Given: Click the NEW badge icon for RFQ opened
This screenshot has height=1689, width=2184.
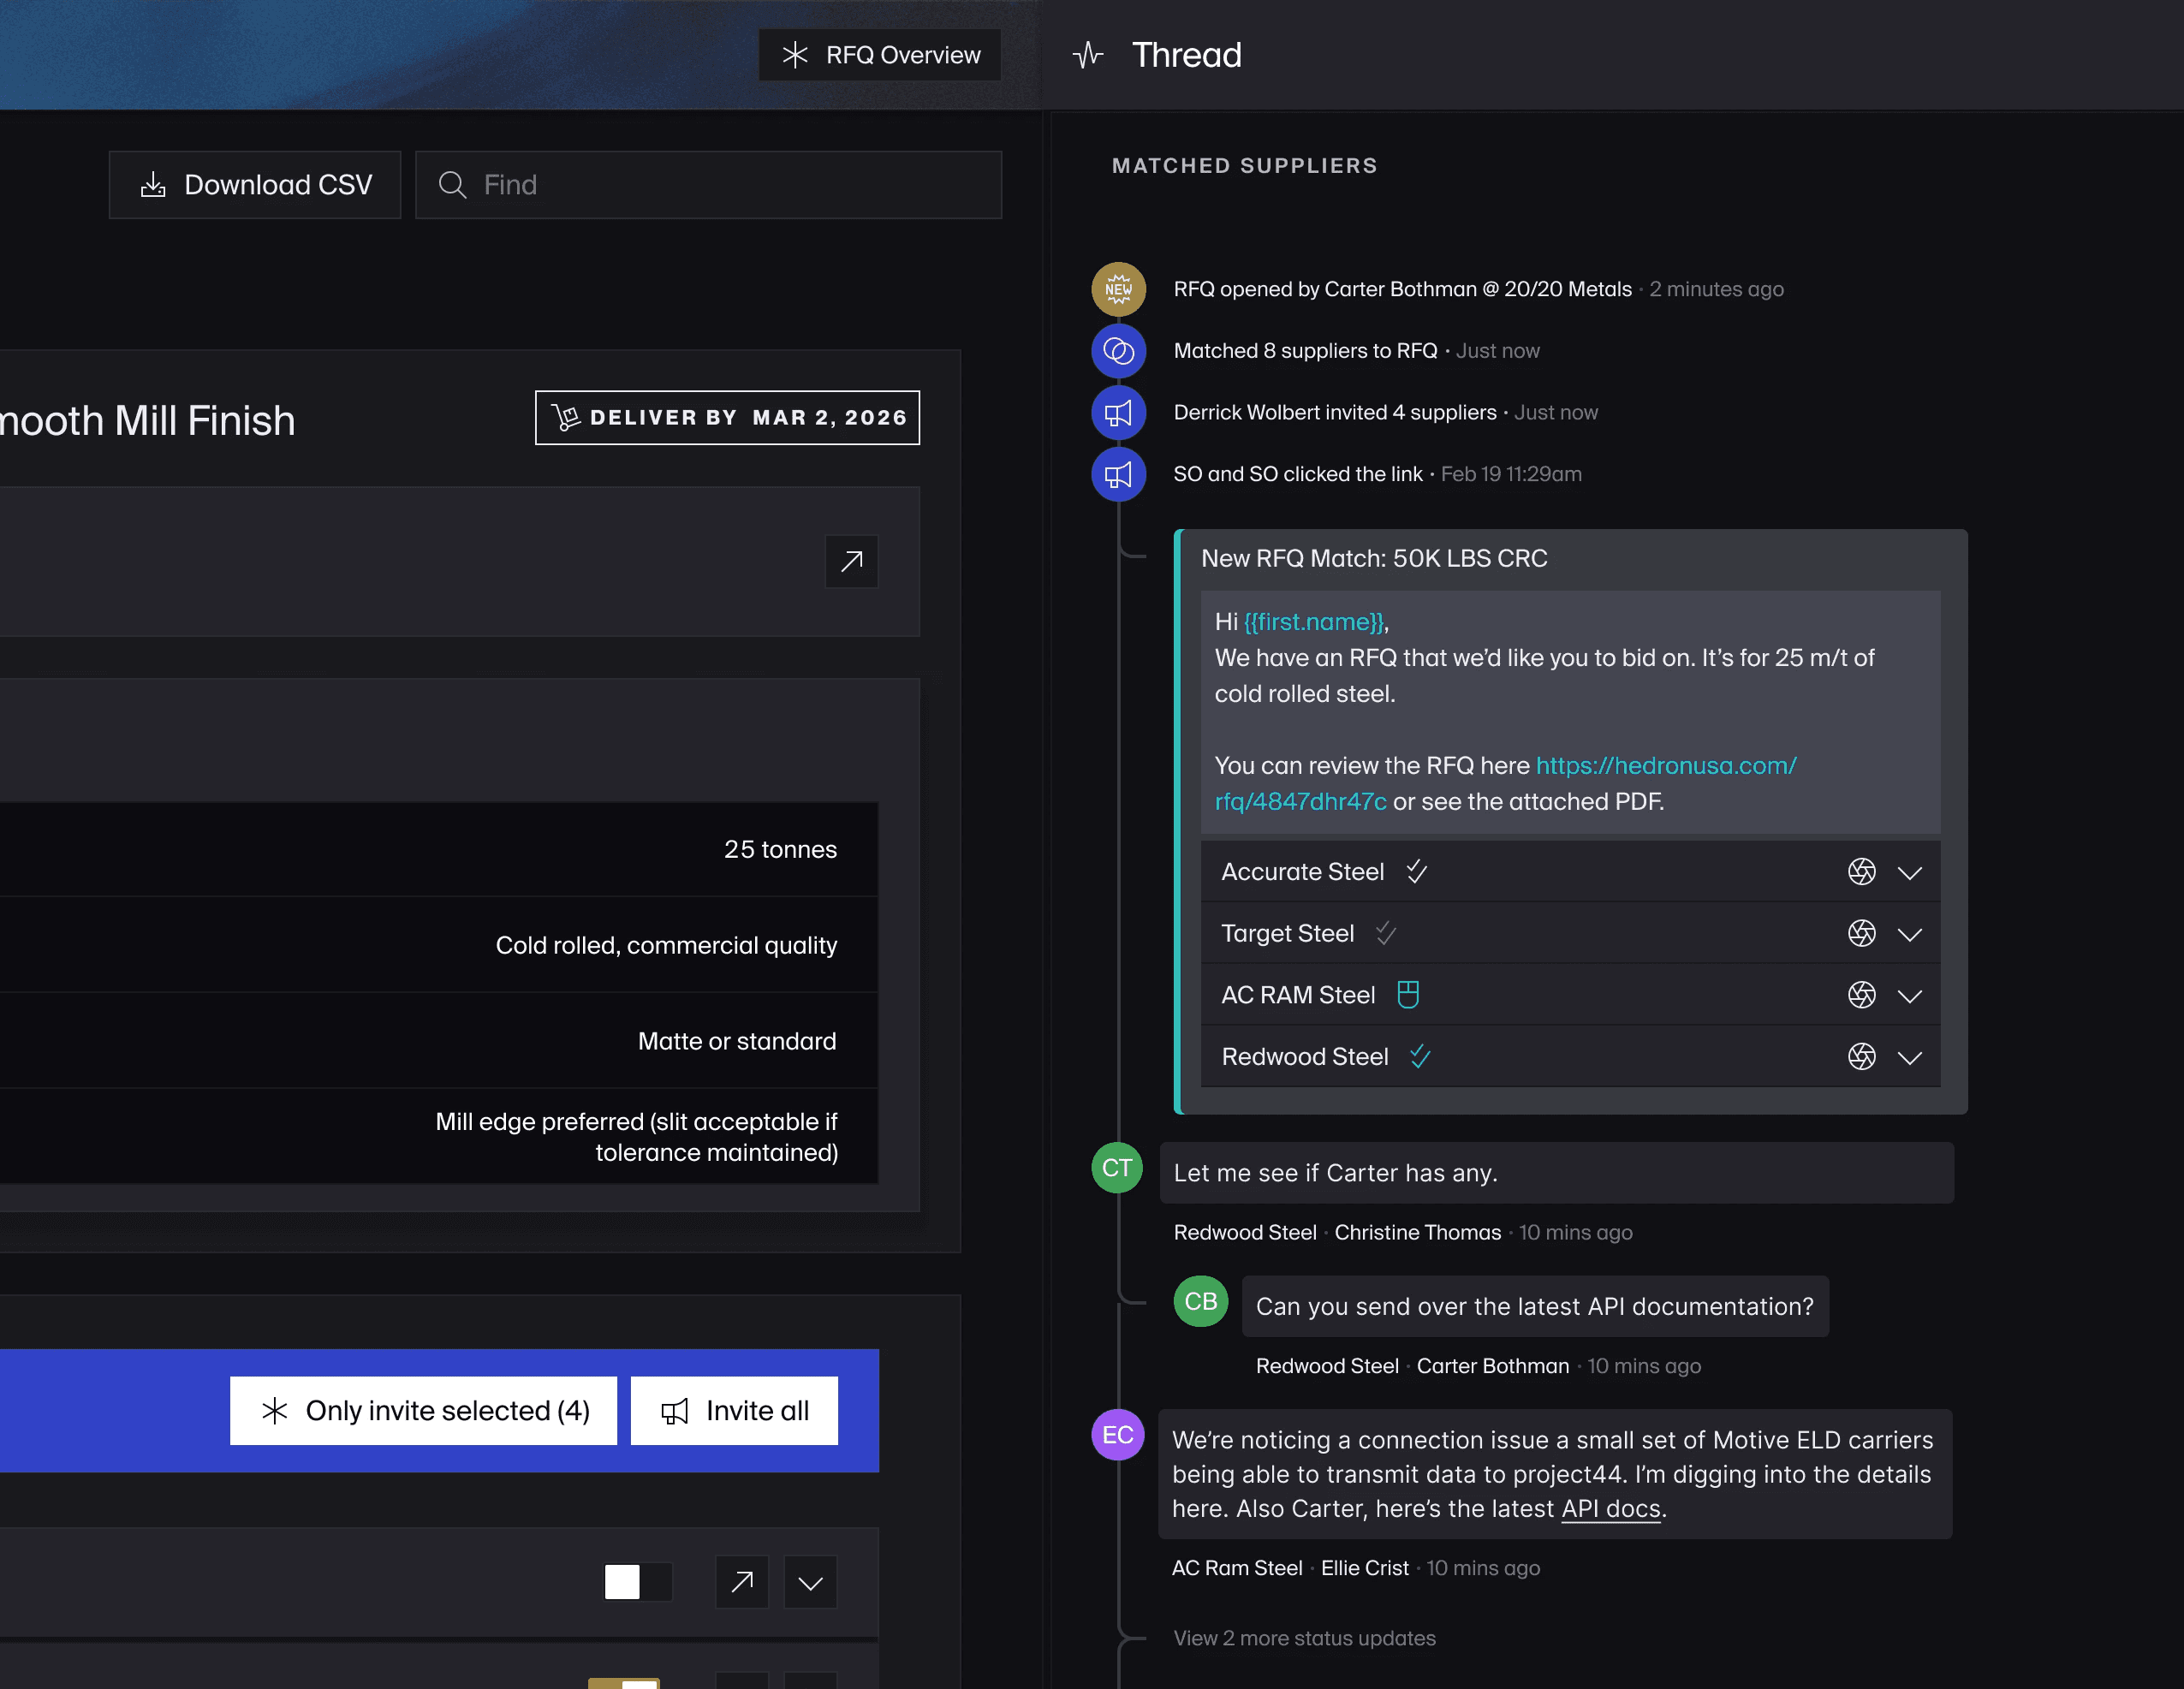Looking at the screenshot, I should coord(1118,289).
